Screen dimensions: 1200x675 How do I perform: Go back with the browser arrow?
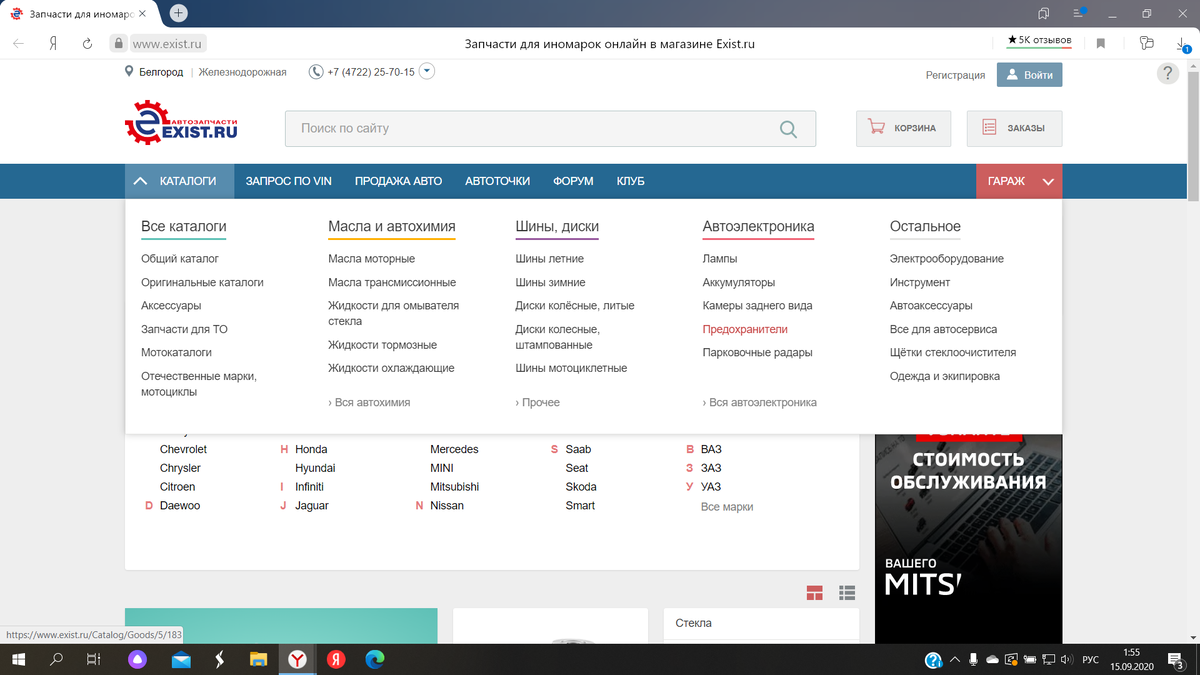click(19, 43)
